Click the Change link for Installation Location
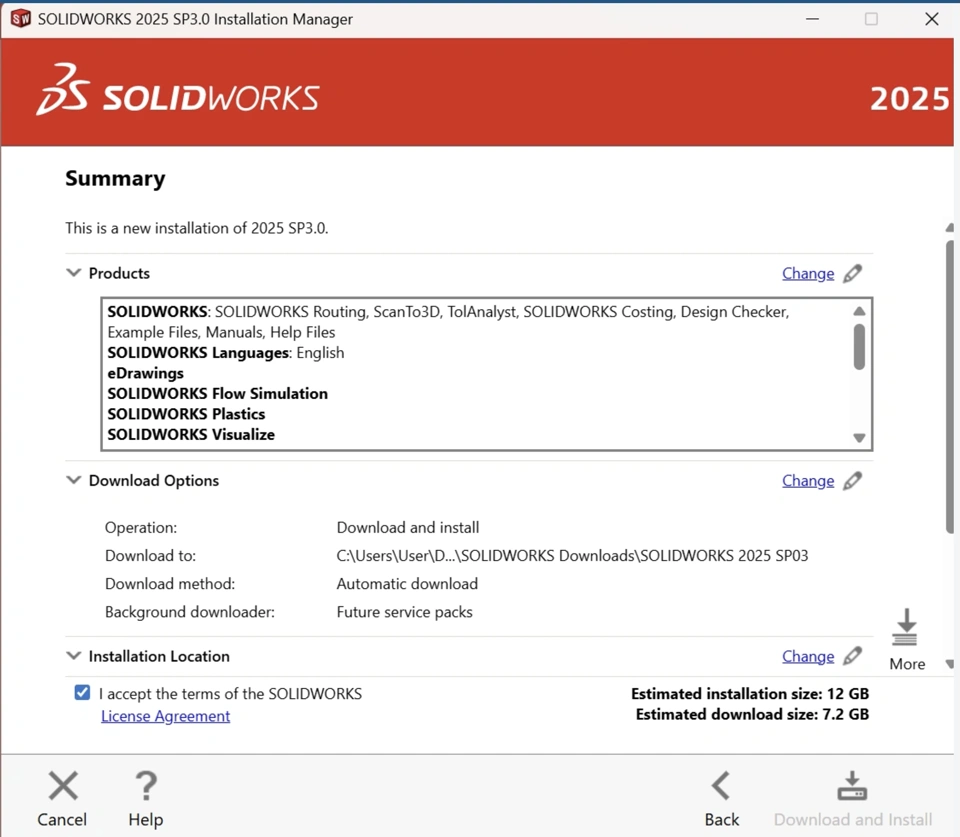Screen dimensions: 960x837 click(x=808, y=656)
